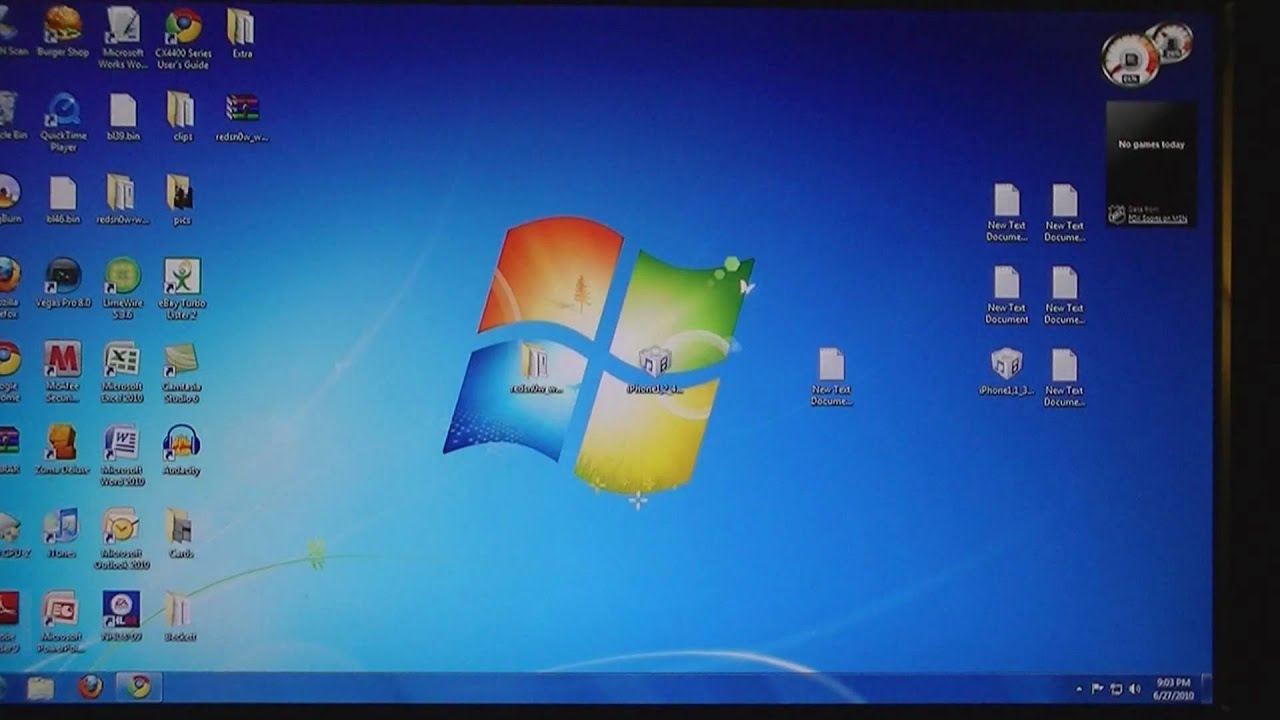Select the redsn0w WinRAR archive icon
The image size is (1280, 720).
[242, 116]
